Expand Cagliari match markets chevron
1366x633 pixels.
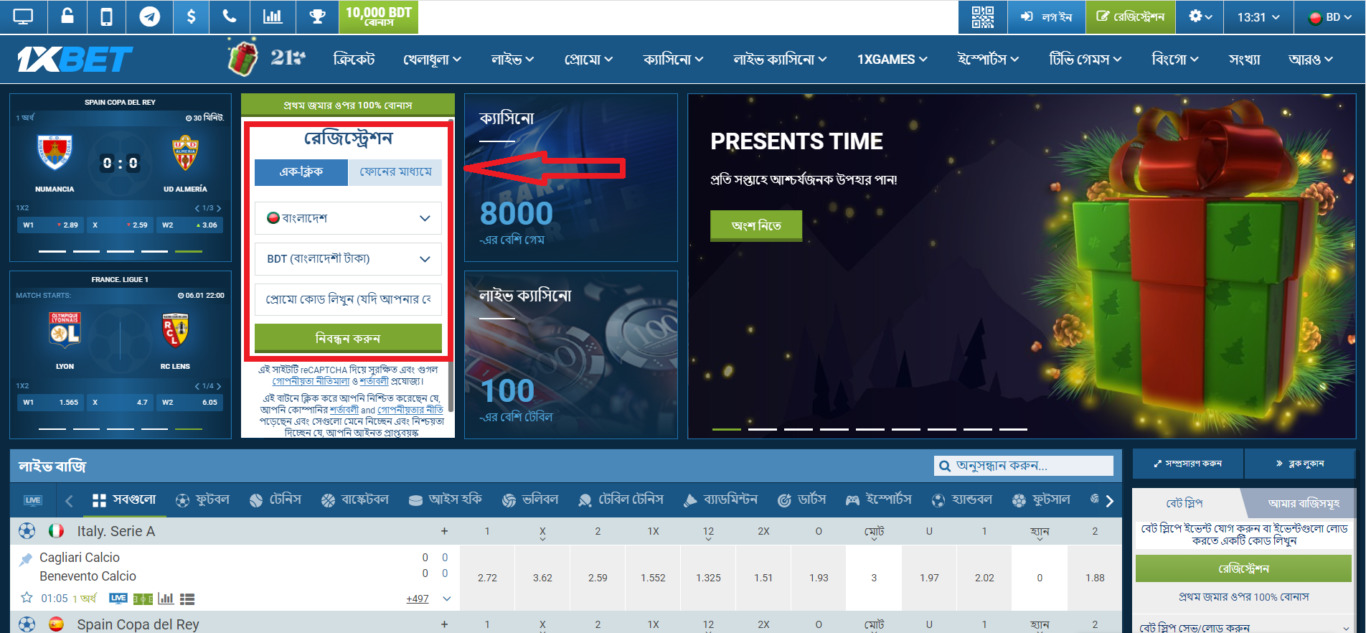tap(446, 599)
